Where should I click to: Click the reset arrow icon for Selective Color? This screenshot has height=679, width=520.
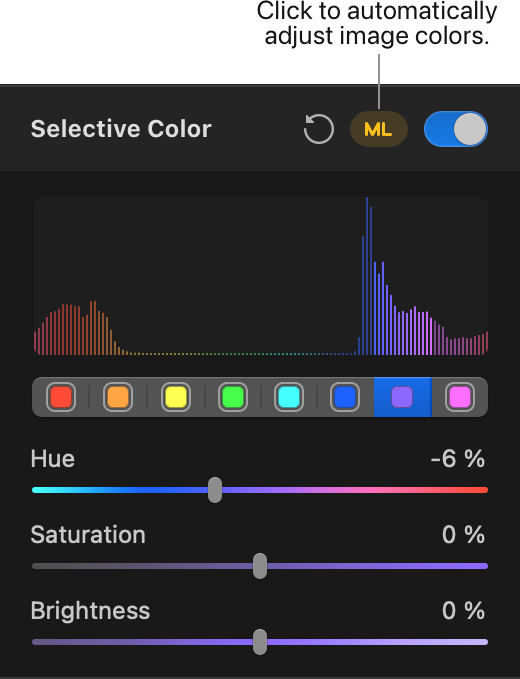click(319, 129)
